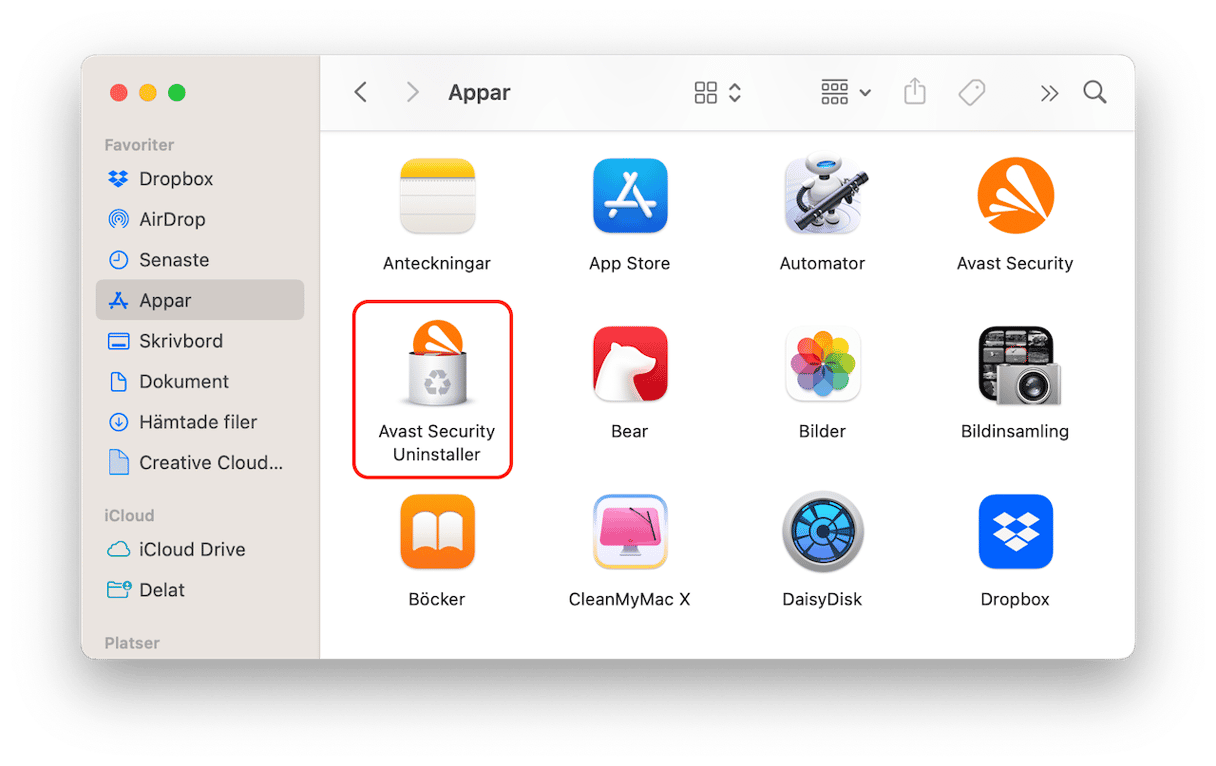Select the Bear app icon
This screenshot has width=1216, height=766.
[630, 364]
